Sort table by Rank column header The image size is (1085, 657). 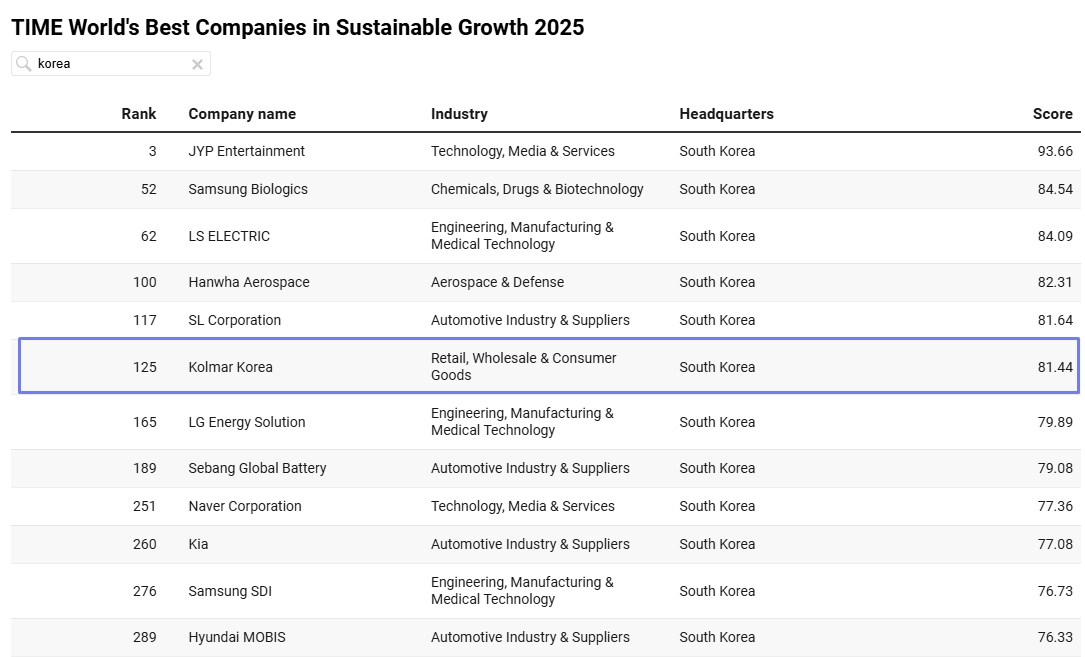tap(138, 114)
